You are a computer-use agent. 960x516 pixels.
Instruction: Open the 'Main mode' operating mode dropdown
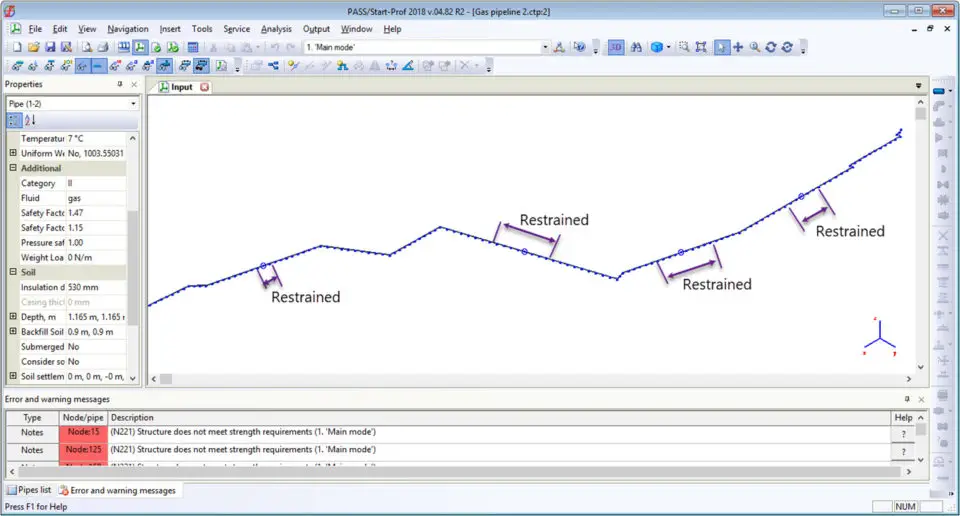click(545, 47)
